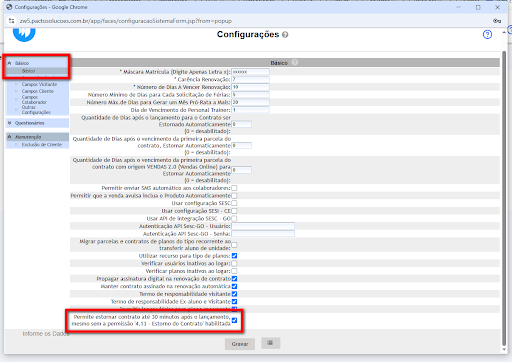Viewport: 512px width, 362px height.
Task: Click the help icon in Básico header bar
Action: pyautogui.click(x=295, y=62)
